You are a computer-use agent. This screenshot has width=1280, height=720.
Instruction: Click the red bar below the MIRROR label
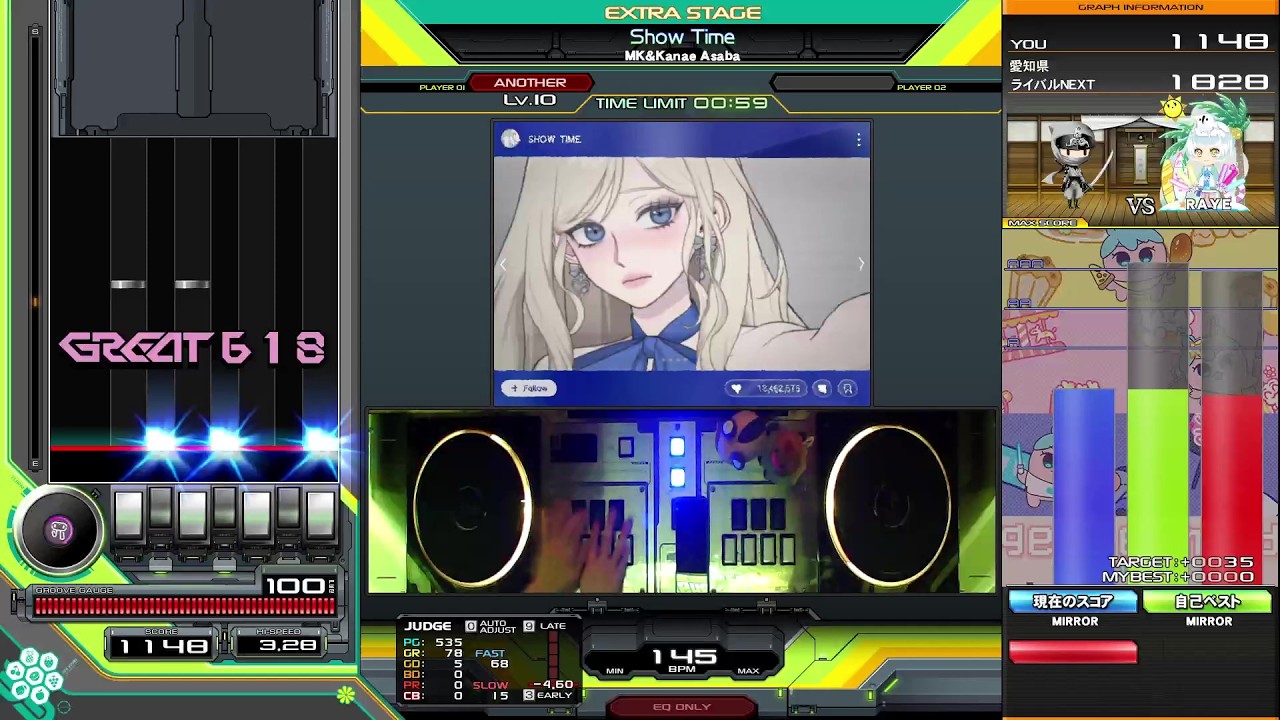point(1073,653)
